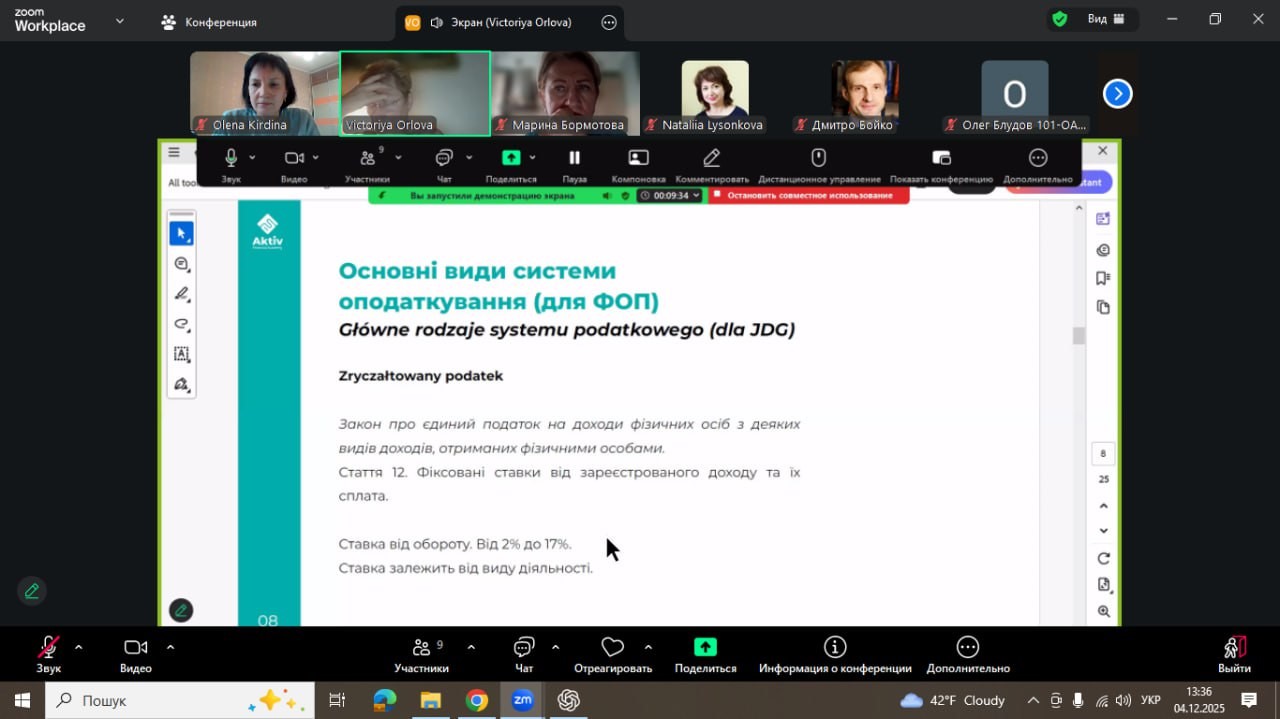Unmute microphone with Звук button
The width and height of the screenshot is (1280, 719).
48,648
